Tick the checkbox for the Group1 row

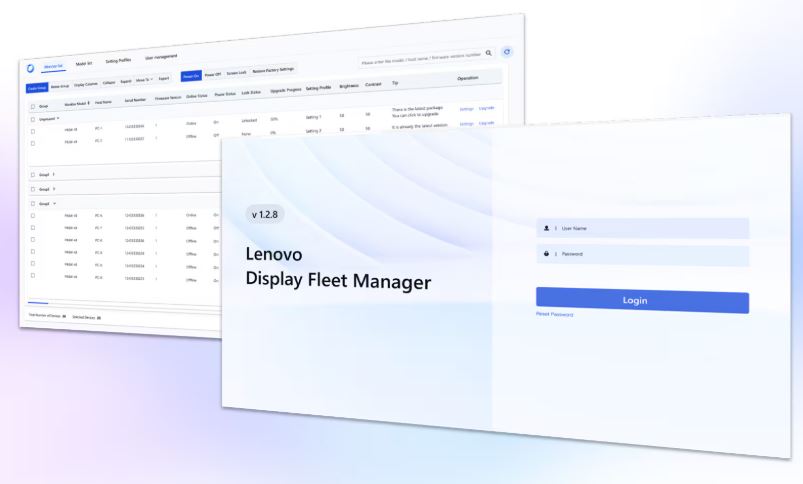(x=32, y=174)
